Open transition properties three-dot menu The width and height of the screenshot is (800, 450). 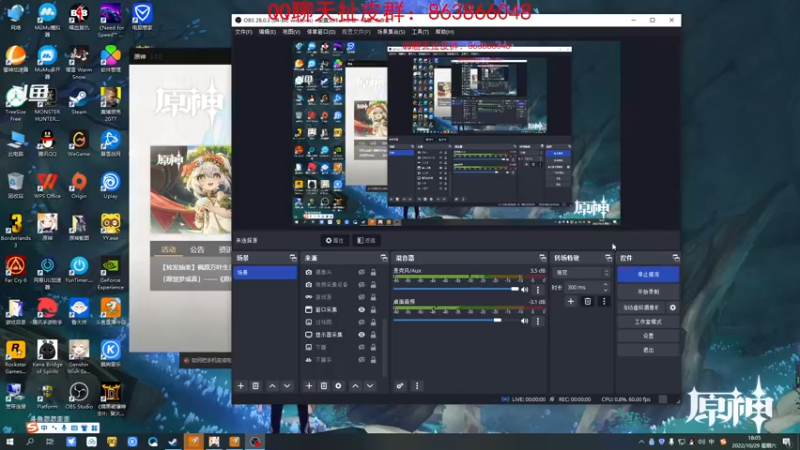604,301
